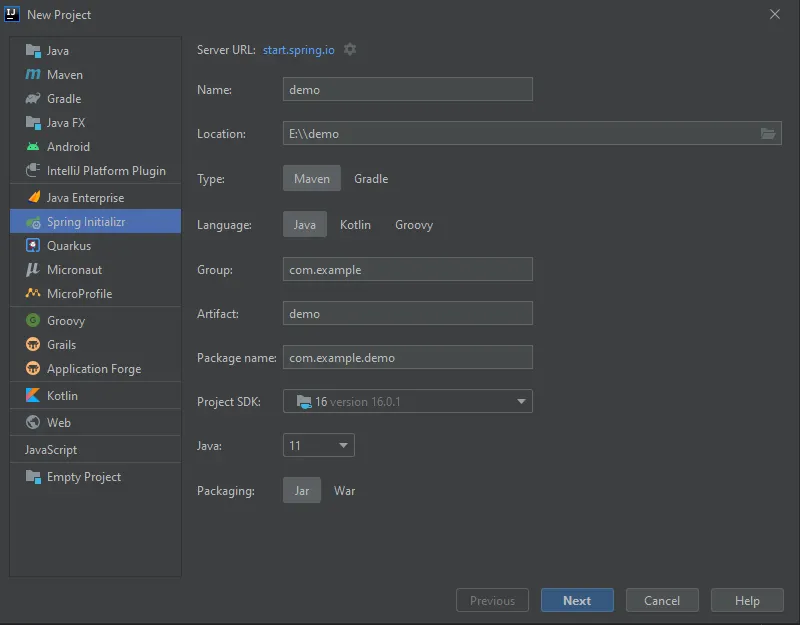The width and height of the screenshot is (800, 625).
Task: Choose Groovy as the language option
Action: coord(414,224)
